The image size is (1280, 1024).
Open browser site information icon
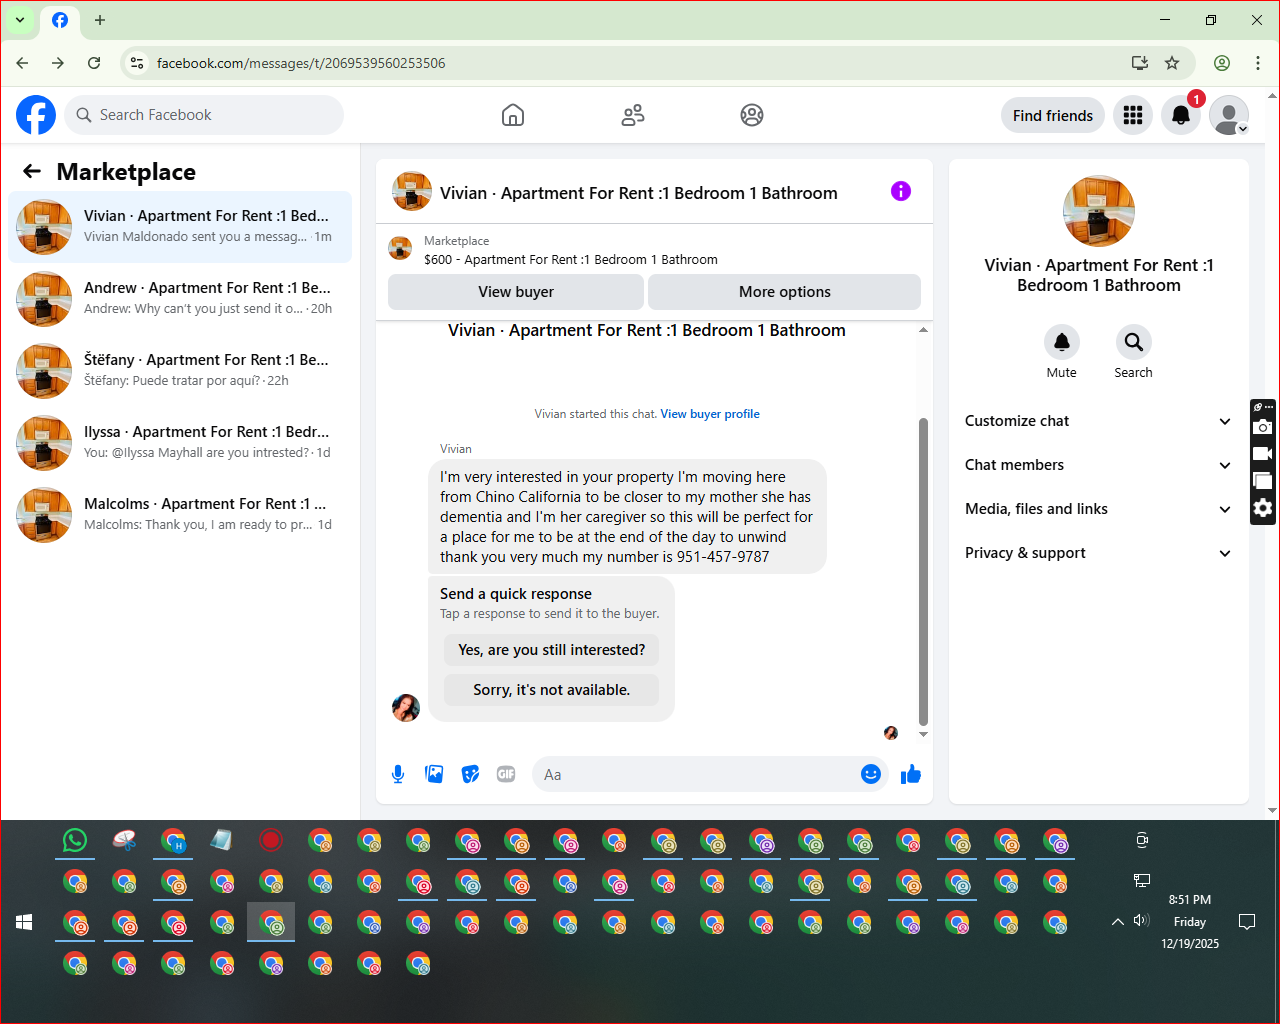coord(138,63)
